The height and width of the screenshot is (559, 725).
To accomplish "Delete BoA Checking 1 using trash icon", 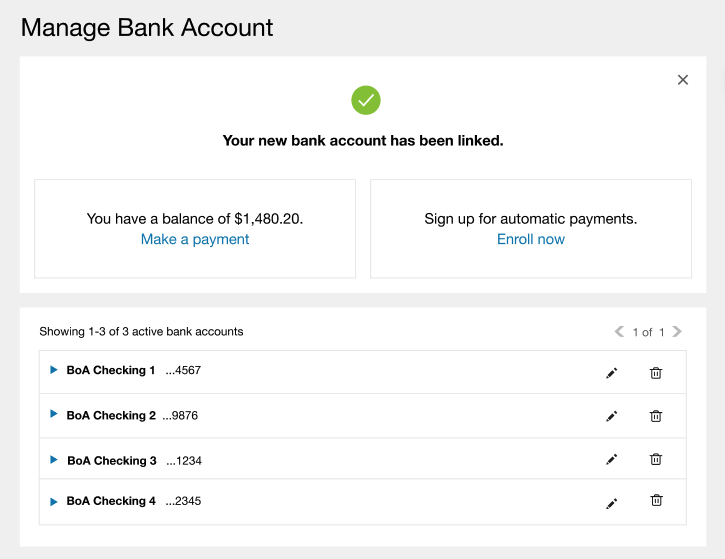I will coord(656,373).
